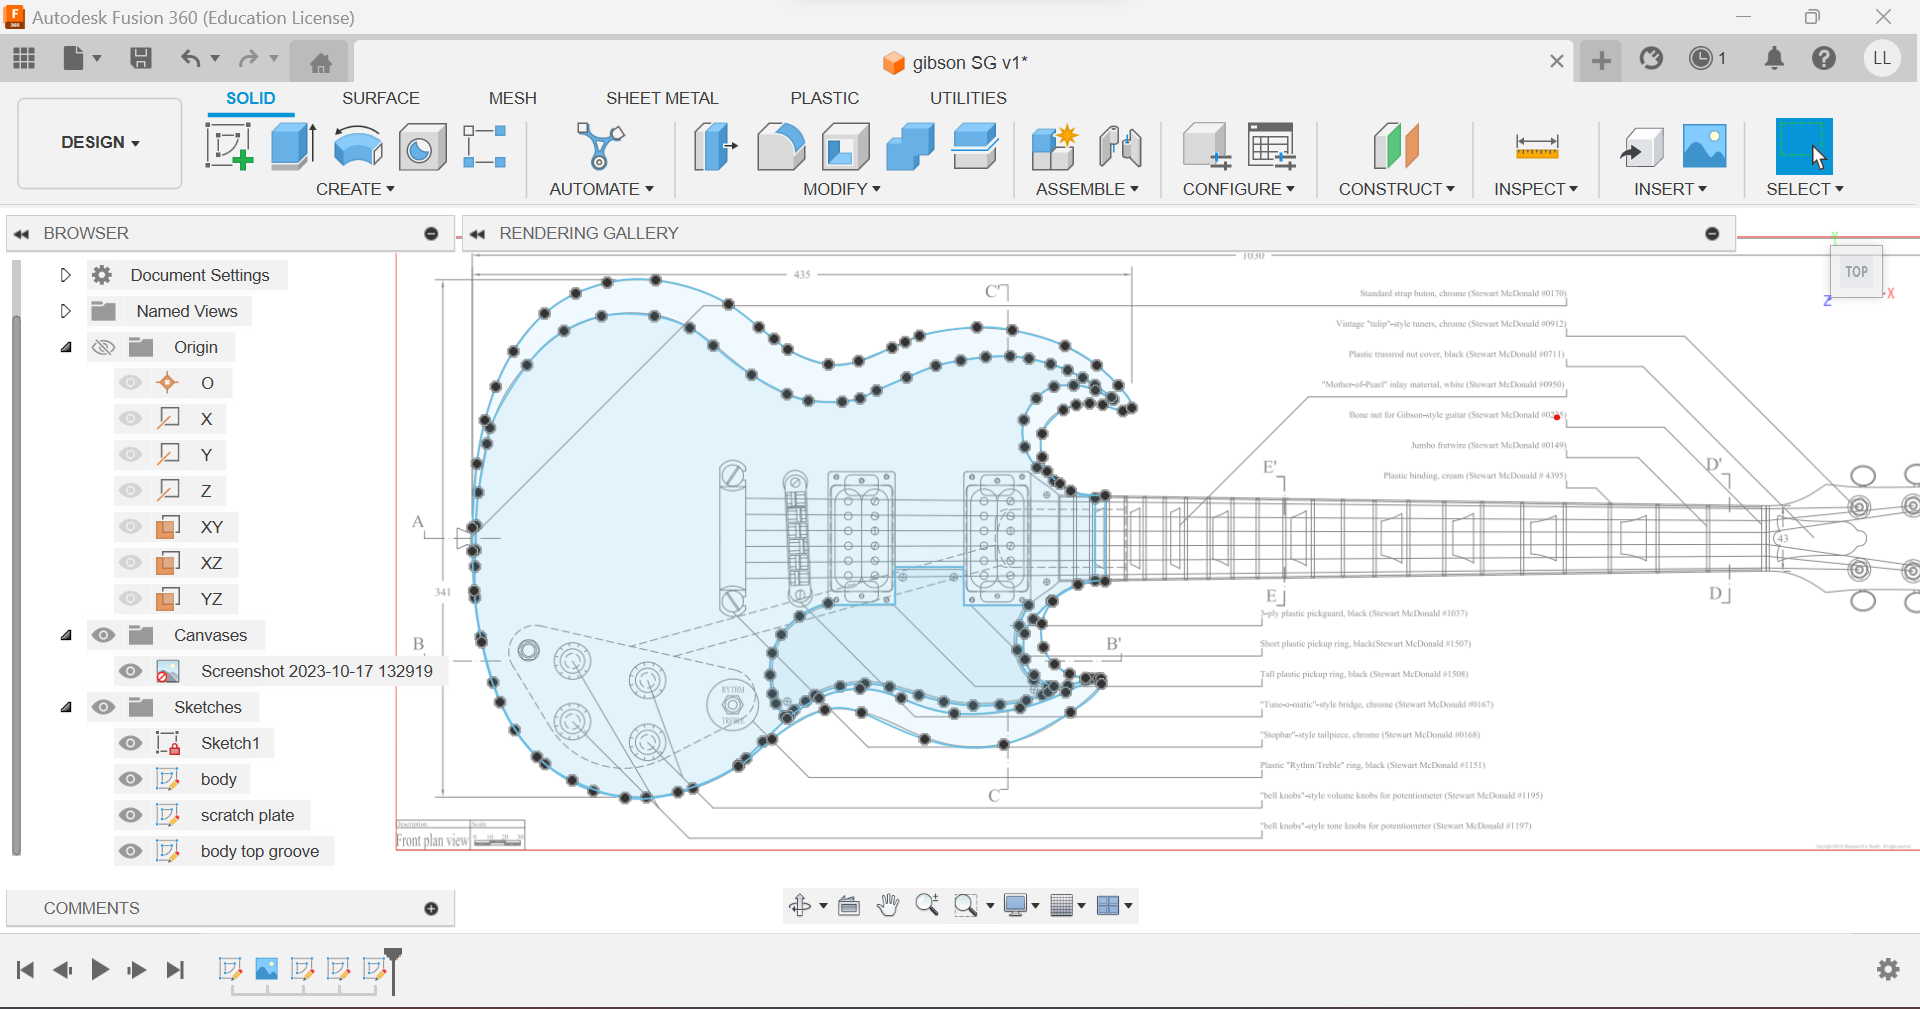This screenshot has height=1009, width=1920.
Task: Expand the Document Settings node
Action: click(x=65, y=275)
